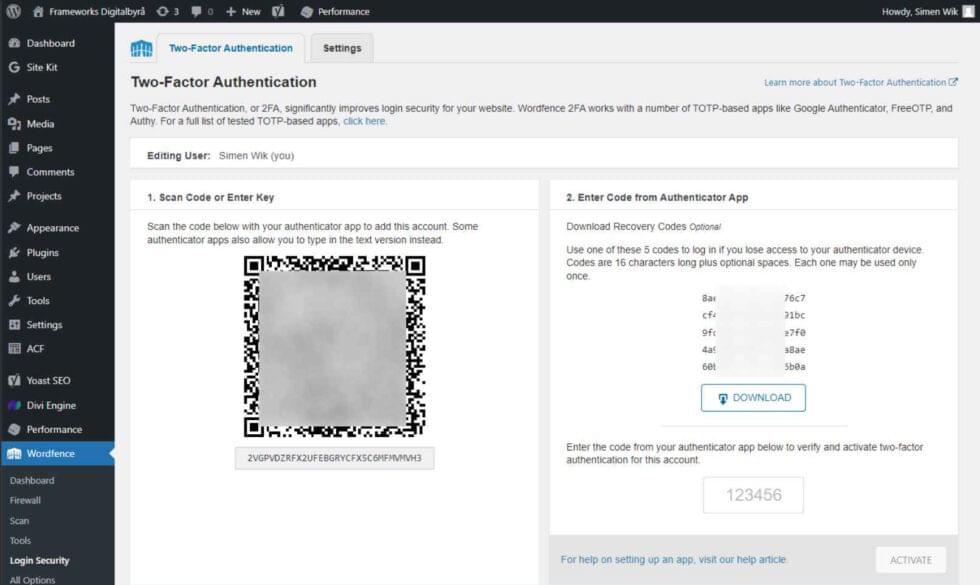Click the Activate button
Viewport: 980px width, 585px height.
(911, 560)
